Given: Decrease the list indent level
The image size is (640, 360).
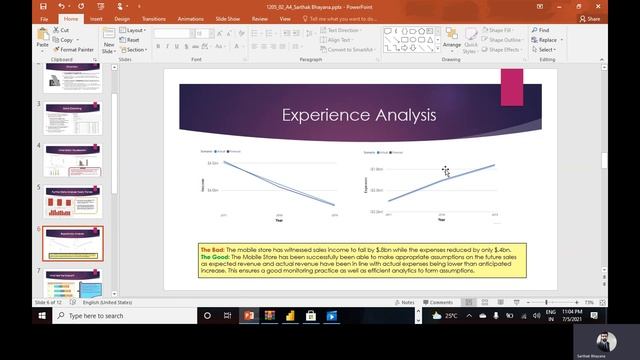Looking at the screenshot, I should pos(287,33).
